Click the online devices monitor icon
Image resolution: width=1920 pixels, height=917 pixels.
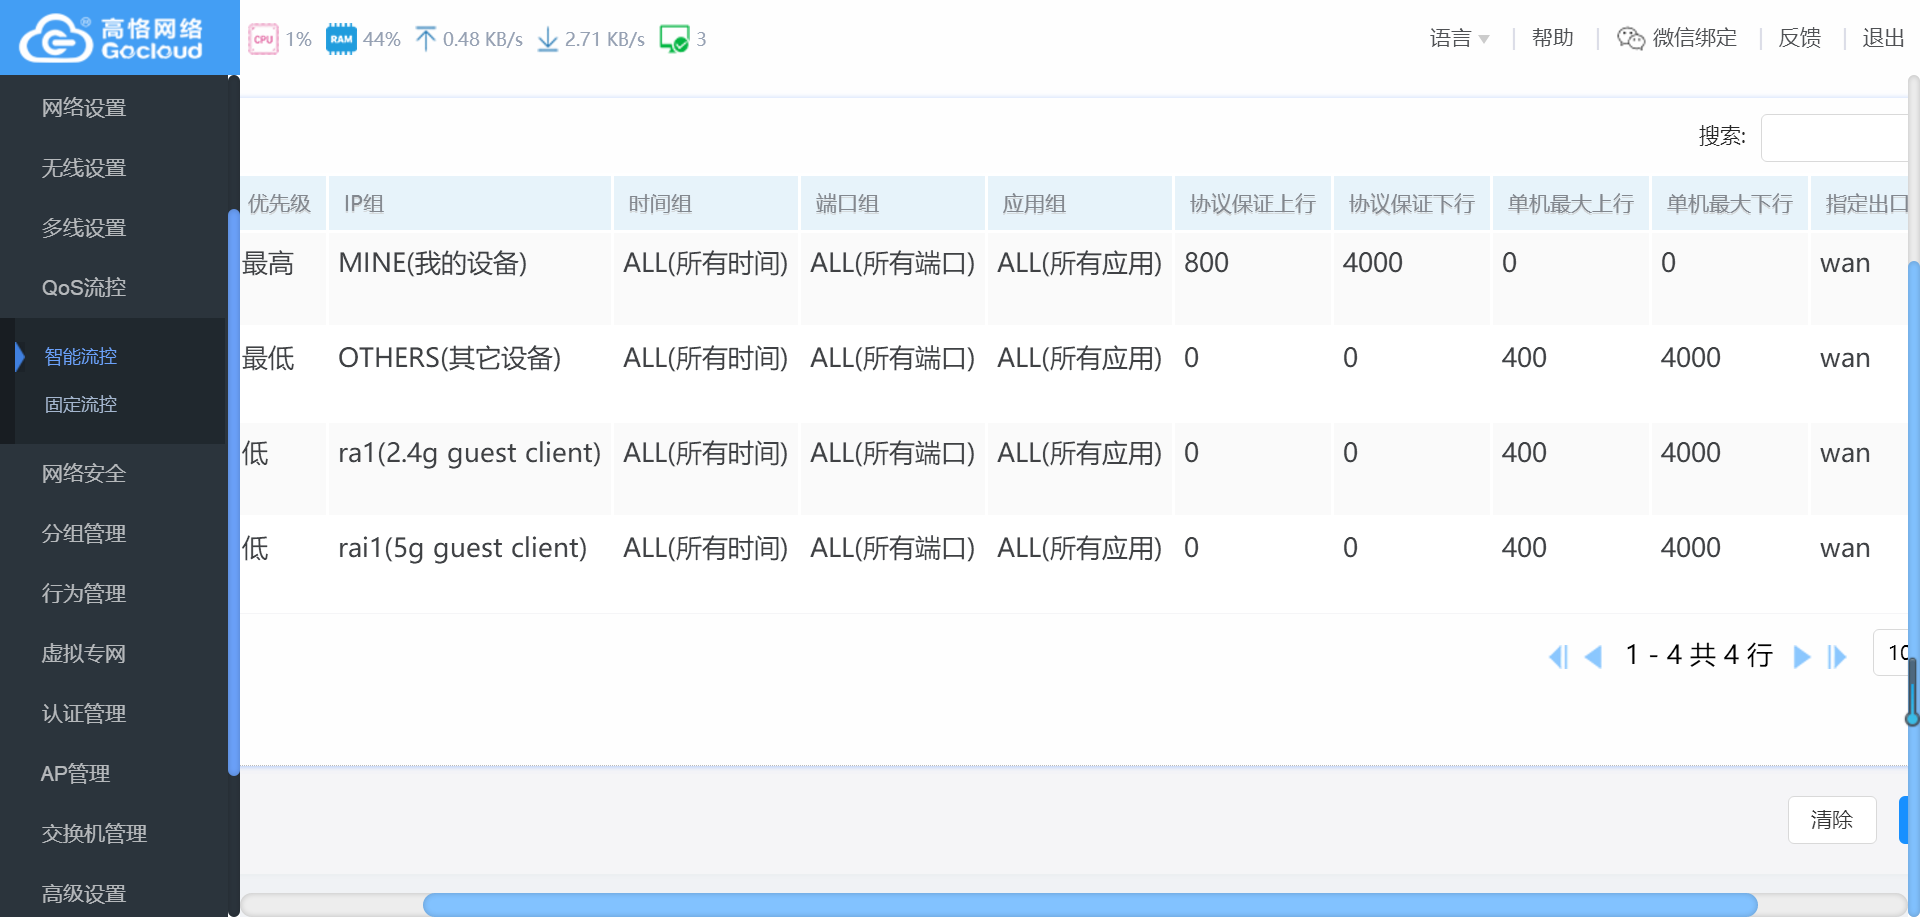click(x=674, y=39)
